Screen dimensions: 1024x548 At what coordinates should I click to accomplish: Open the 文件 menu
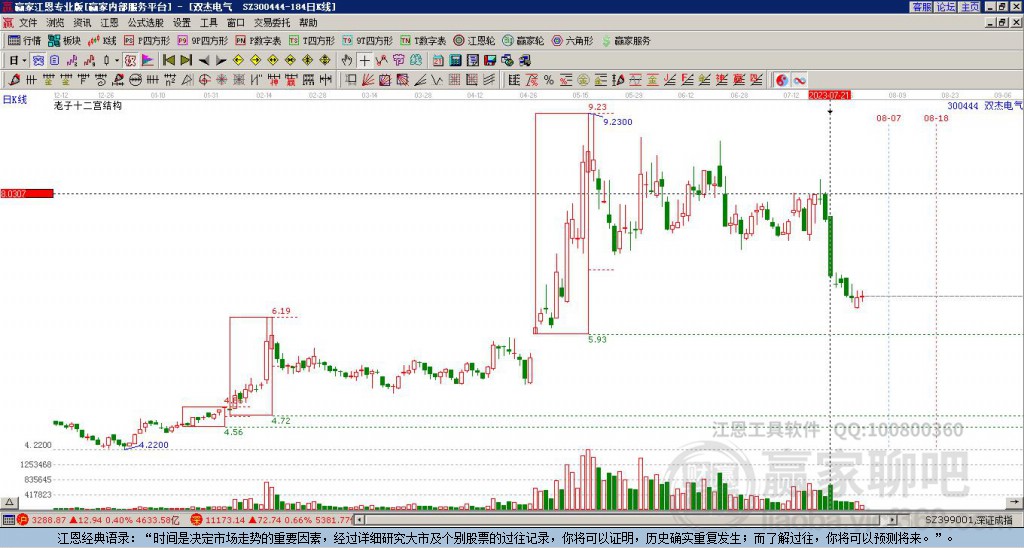[28, 23]
